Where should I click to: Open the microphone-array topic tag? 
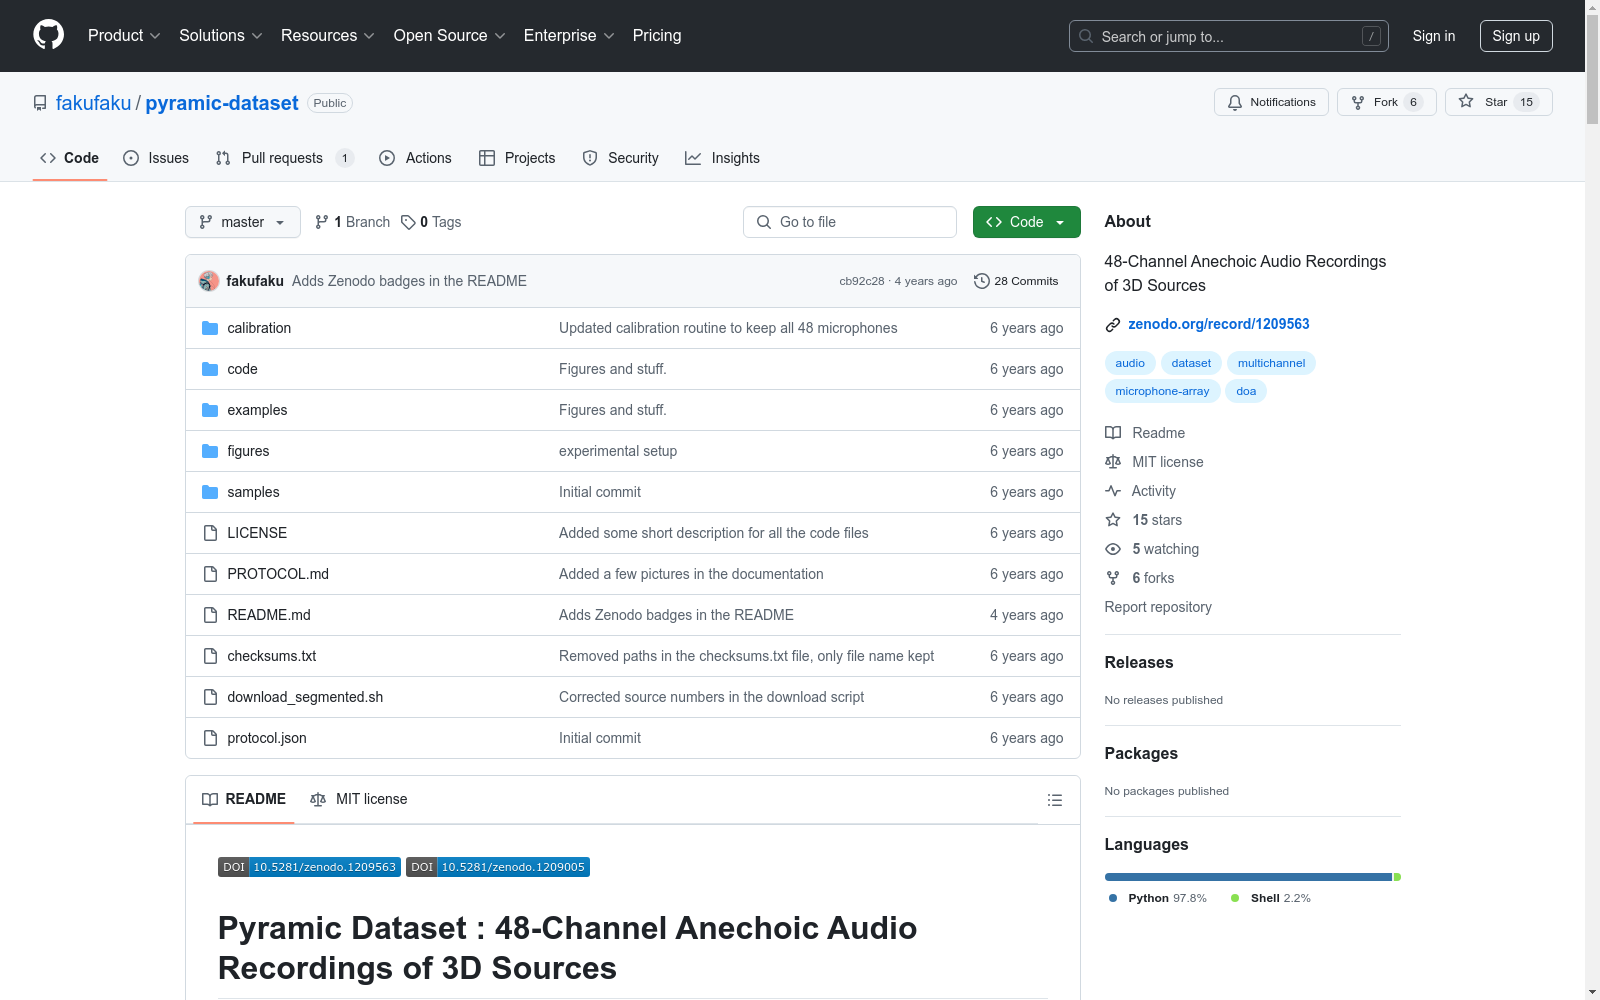[1162, 391]
